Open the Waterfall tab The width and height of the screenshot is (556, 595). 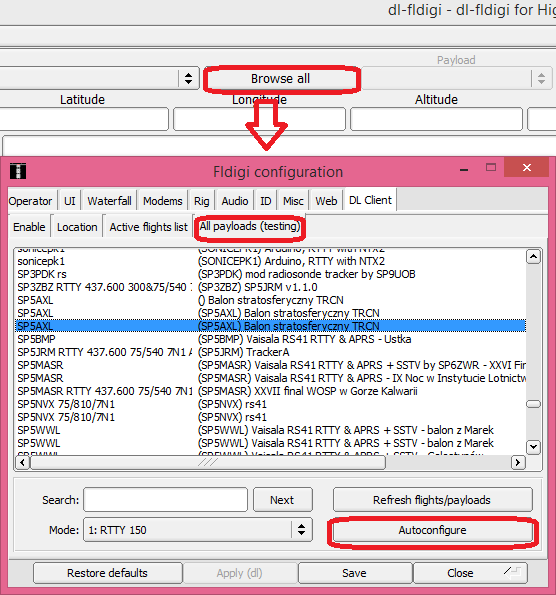(109, 201)
